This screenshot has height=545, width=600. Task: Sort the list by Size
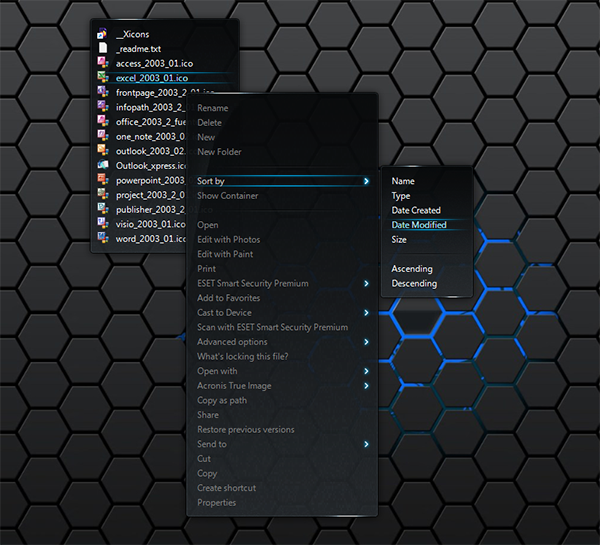click(x=399, y=240)
